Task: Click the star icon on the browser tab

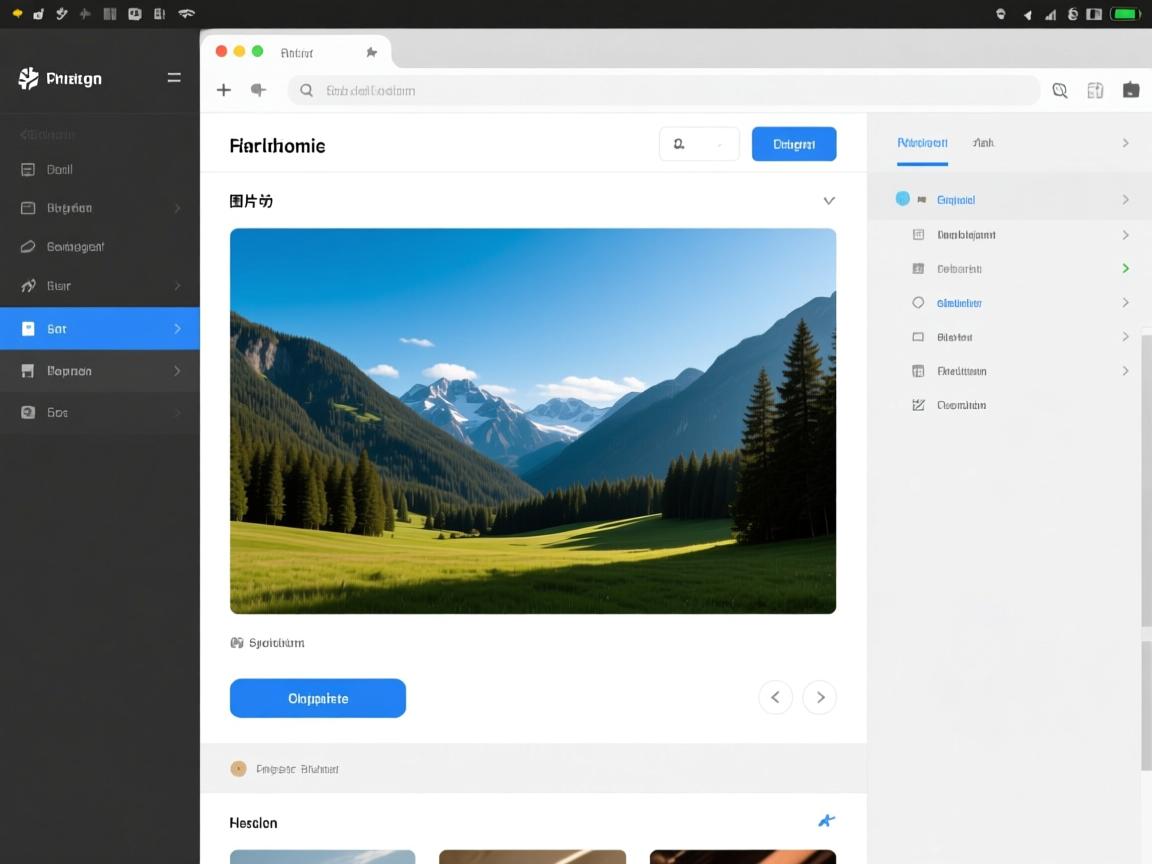Action: pyautogui.click(x=371, y=52)
